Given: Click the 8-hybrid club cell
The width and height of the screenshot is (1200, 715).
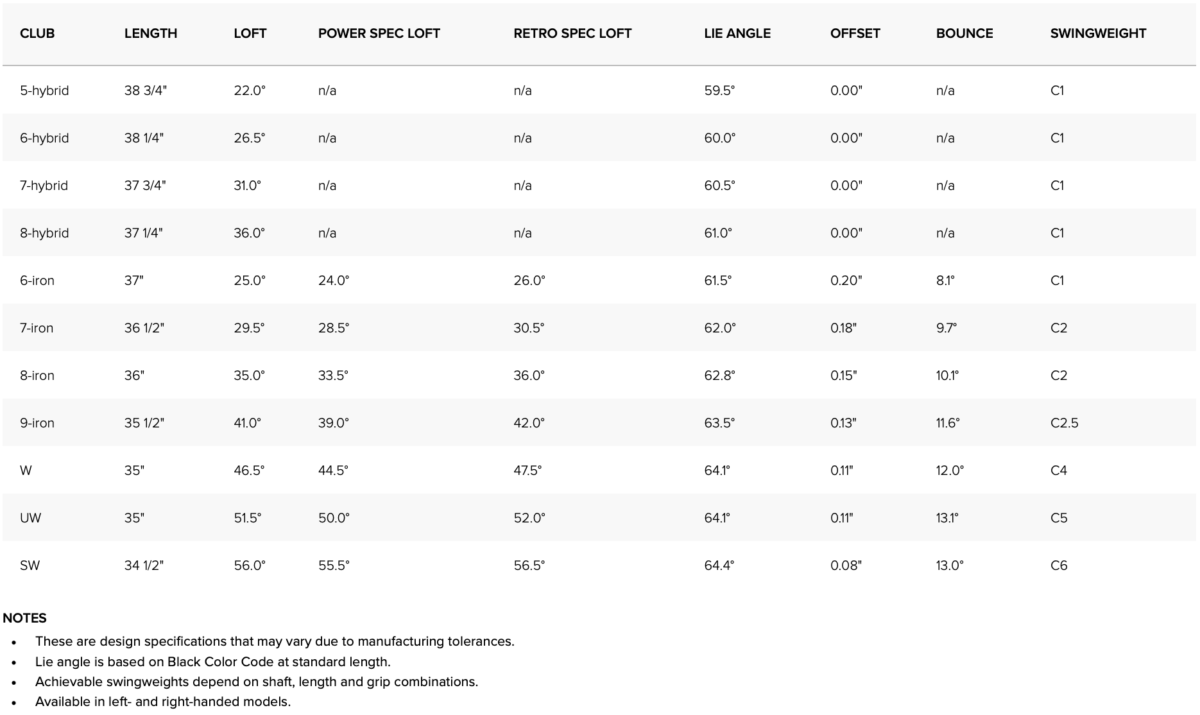Looking at the screenshot, I should coord(44,233).
